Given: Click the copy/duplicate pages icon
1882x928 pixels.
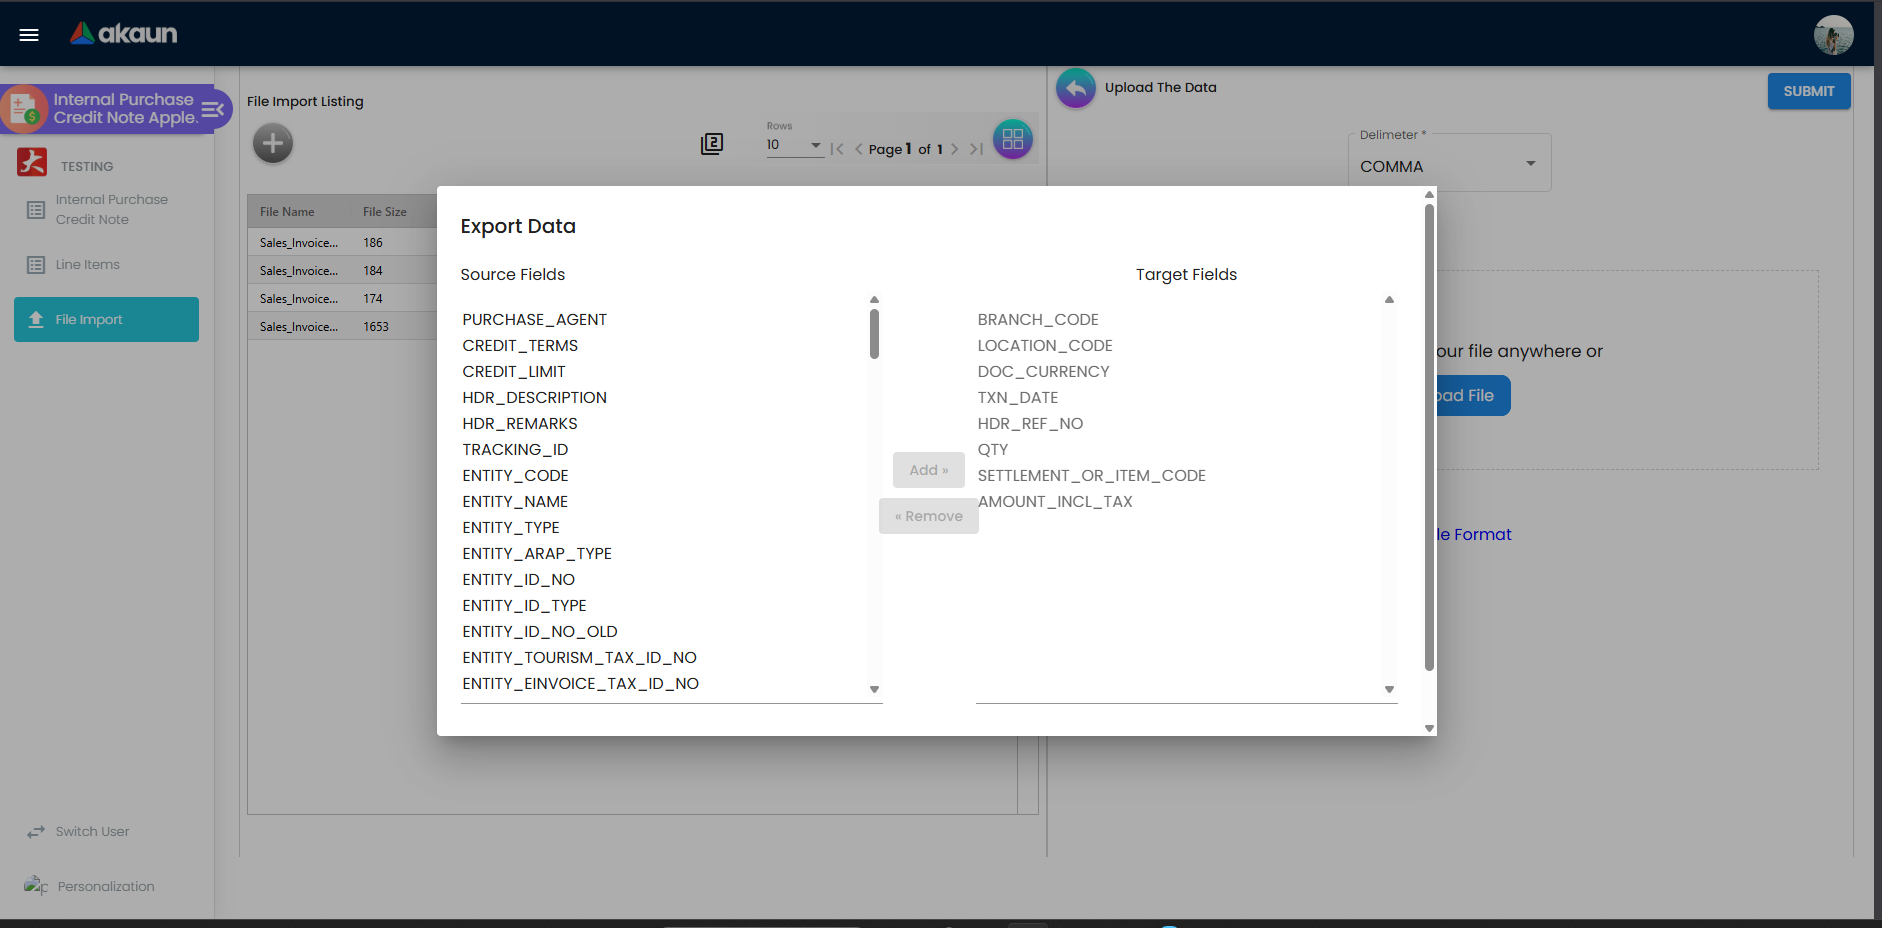Looking at the screenshot, I should click(712, 143).
